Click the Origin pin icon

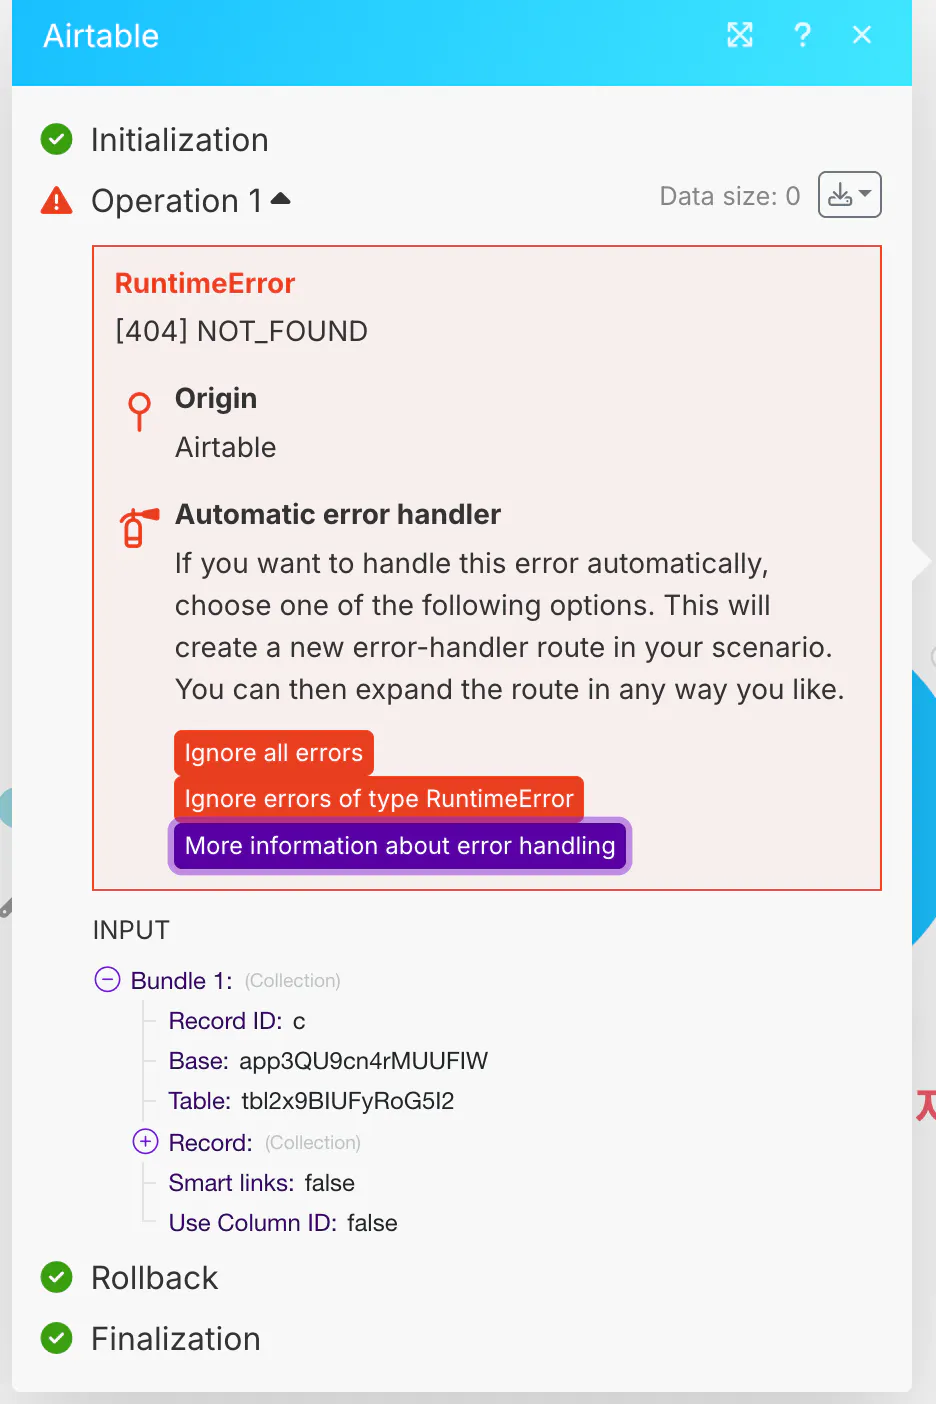(140, 410)
